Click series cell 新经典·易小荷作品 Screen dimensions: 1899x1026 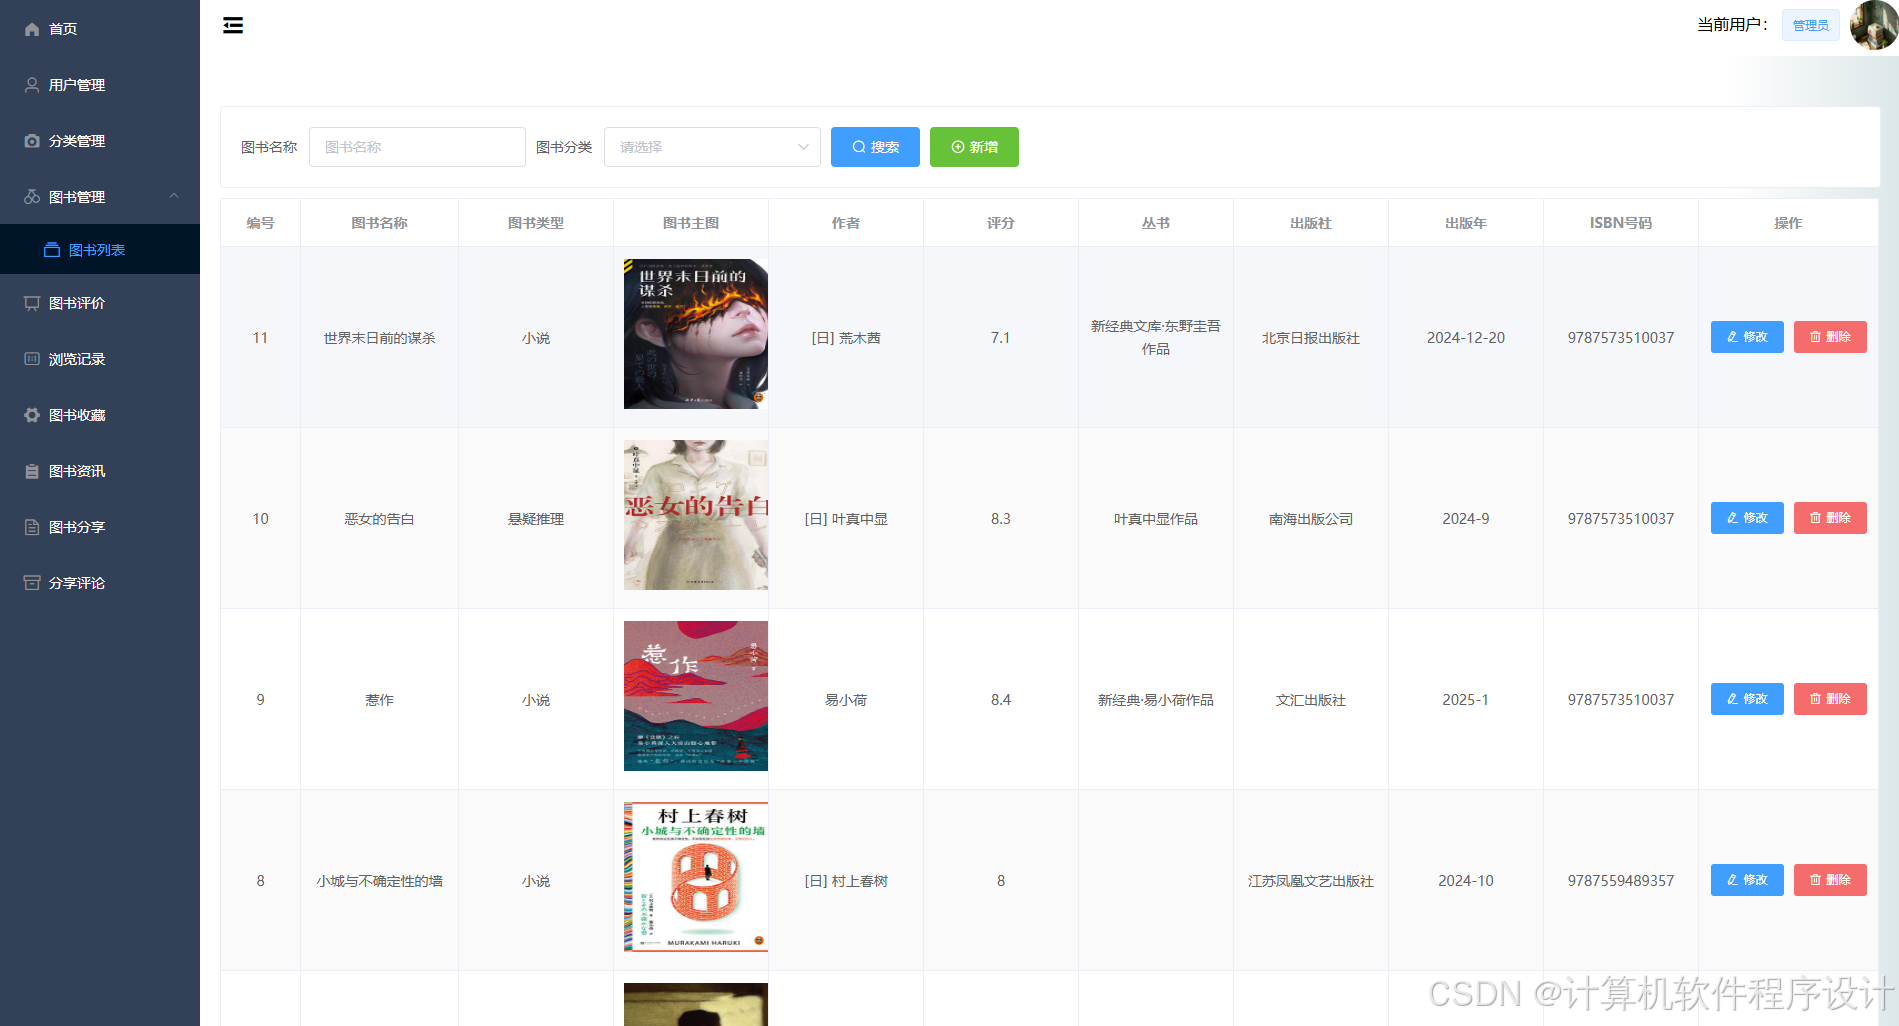click(x=1156, y=700)
